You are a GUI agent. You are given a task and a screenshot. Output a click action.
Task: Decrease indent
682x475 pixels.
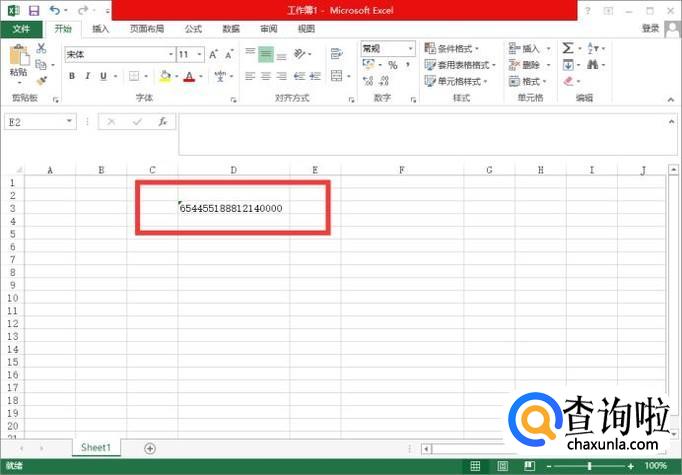(299, 77)
